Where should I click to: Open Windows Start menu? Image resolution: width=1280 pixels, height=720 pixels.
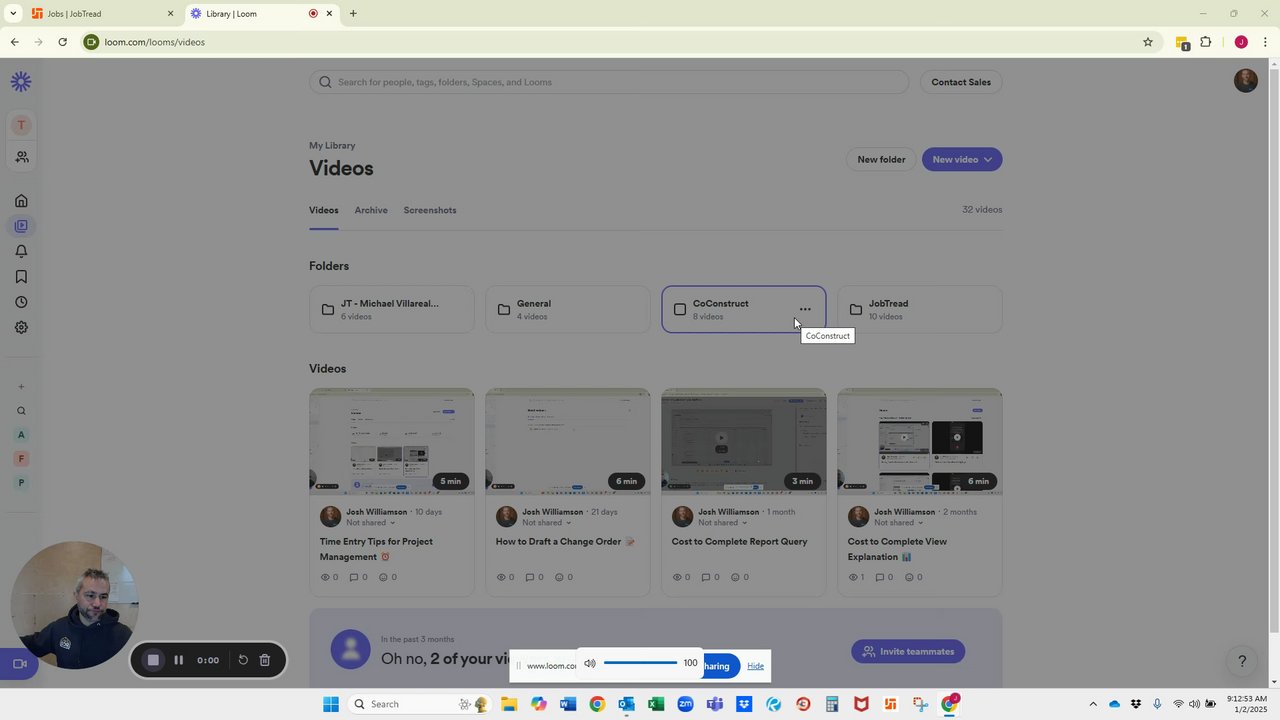pos(331,704)
